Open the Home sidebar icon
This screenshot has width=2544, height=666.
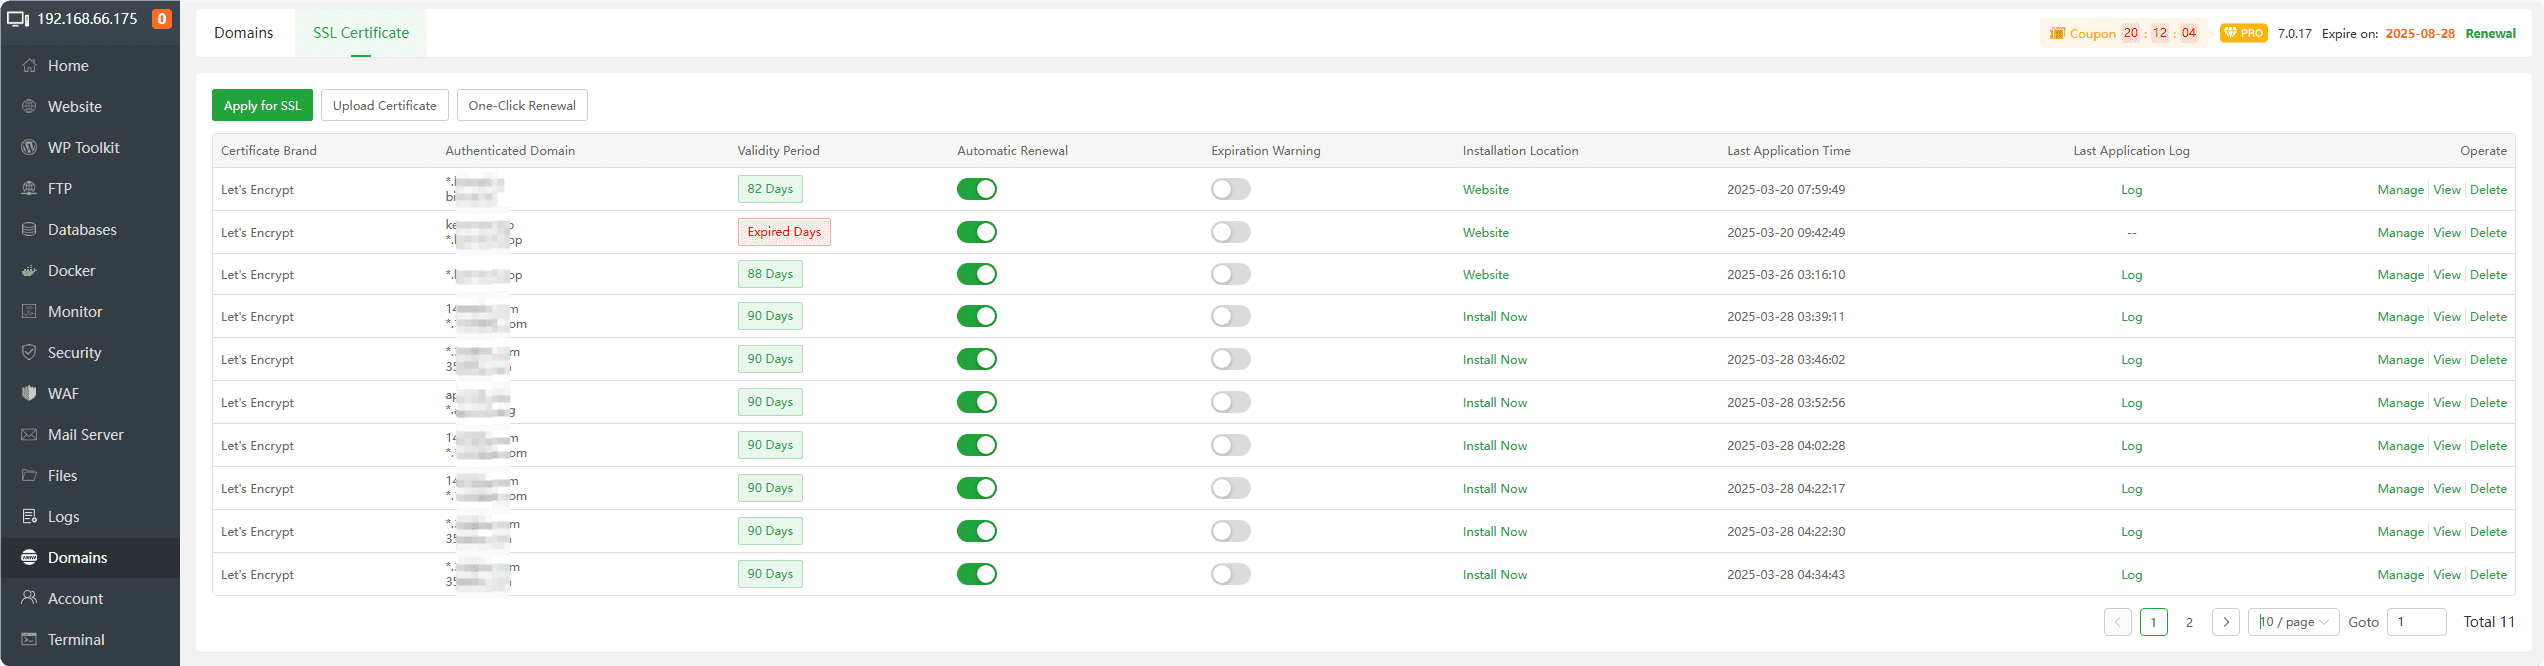pyautogui.click(x=29, y=66)
